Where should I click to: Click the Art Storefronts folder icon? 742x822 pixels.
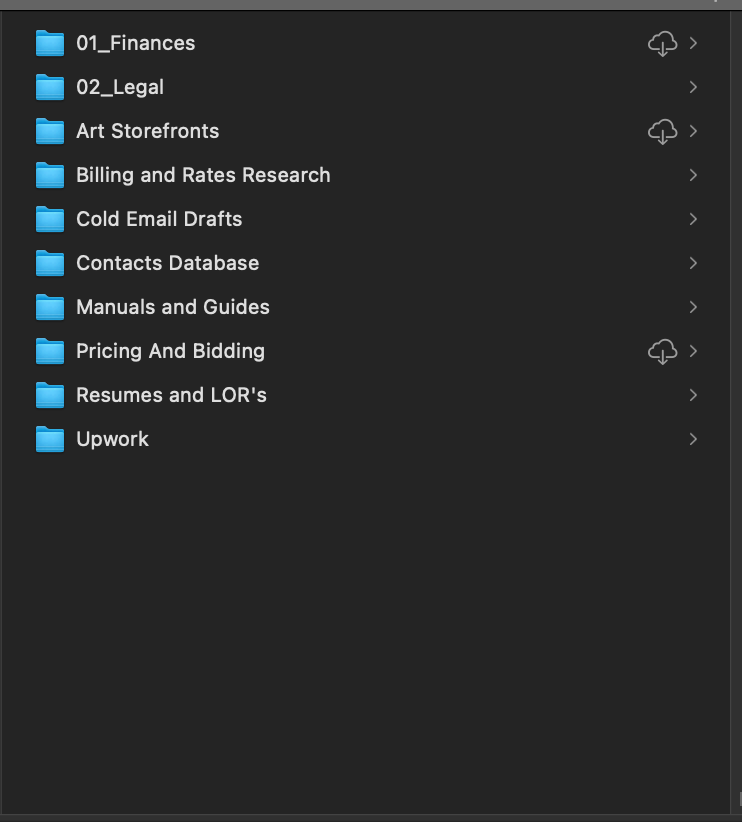(x=50, y=132)
